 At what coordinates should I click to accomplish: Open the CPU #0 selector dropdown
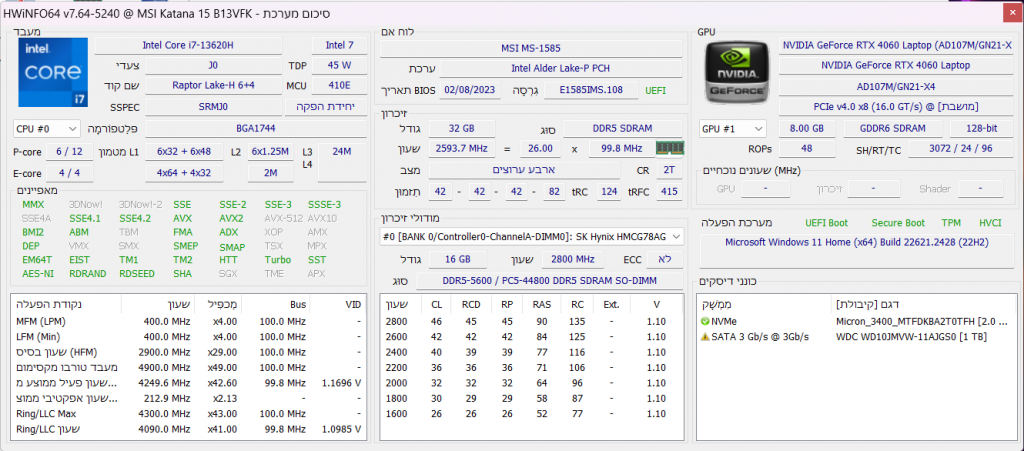point(46,129)
